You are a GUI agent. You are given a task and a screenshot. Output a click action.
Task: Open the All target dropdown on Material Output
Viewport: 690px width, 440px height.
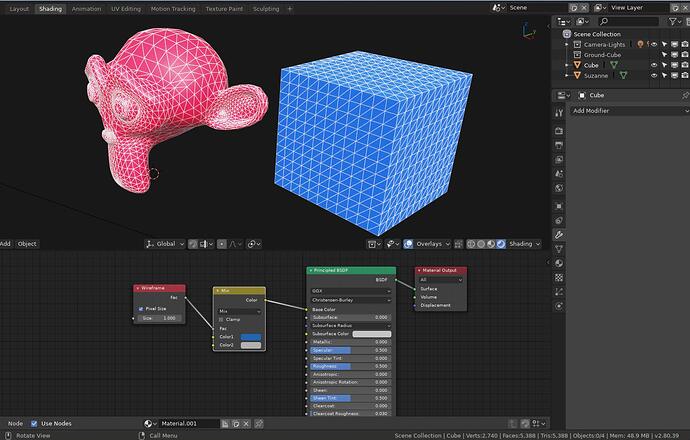(x=441, y=280)
